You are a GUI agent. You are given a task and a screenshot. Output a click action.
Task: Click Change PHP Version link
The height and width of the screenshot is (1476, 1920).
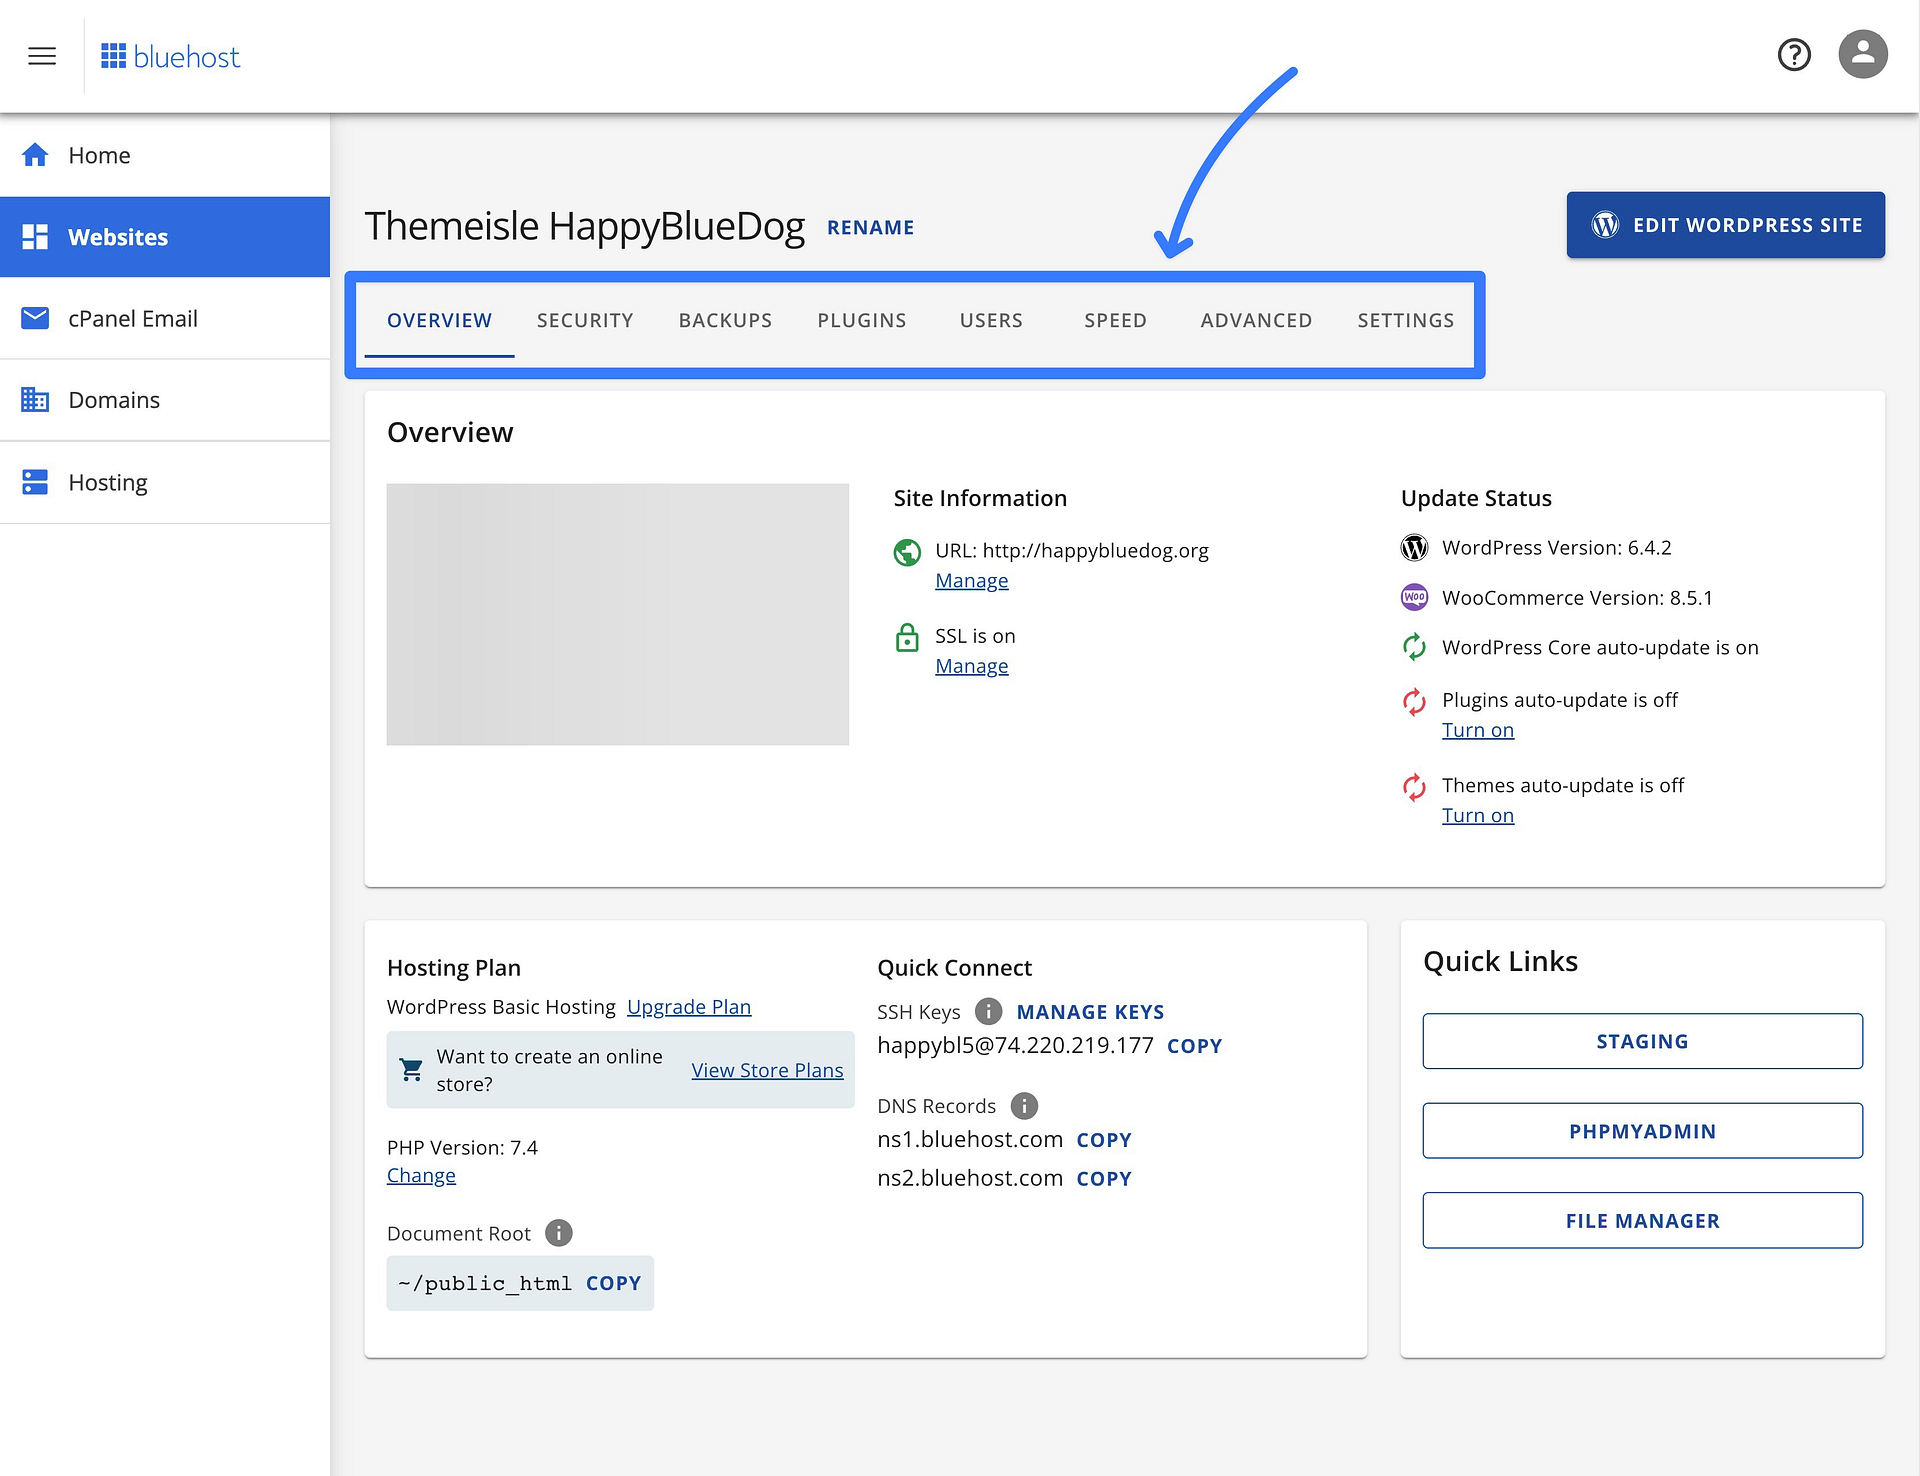click(422, 1174)
